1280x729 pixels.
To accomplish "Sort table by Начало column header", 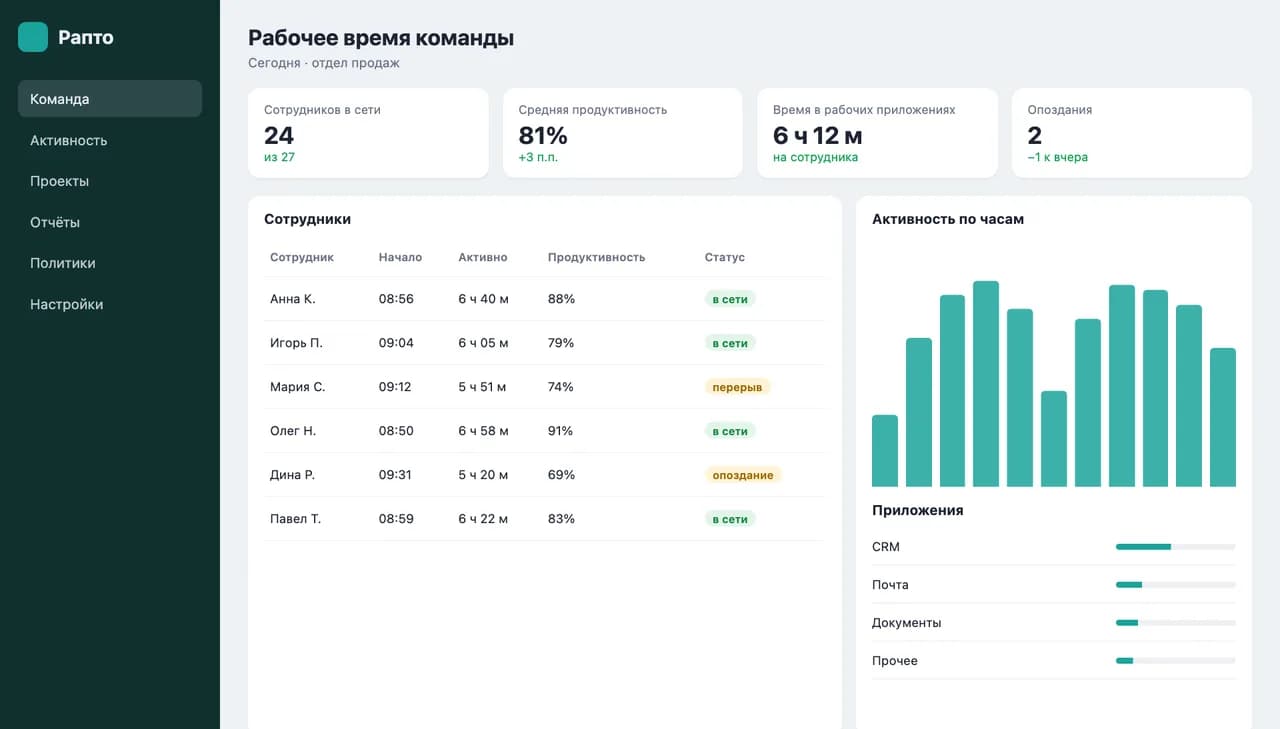I will point(400,257).
